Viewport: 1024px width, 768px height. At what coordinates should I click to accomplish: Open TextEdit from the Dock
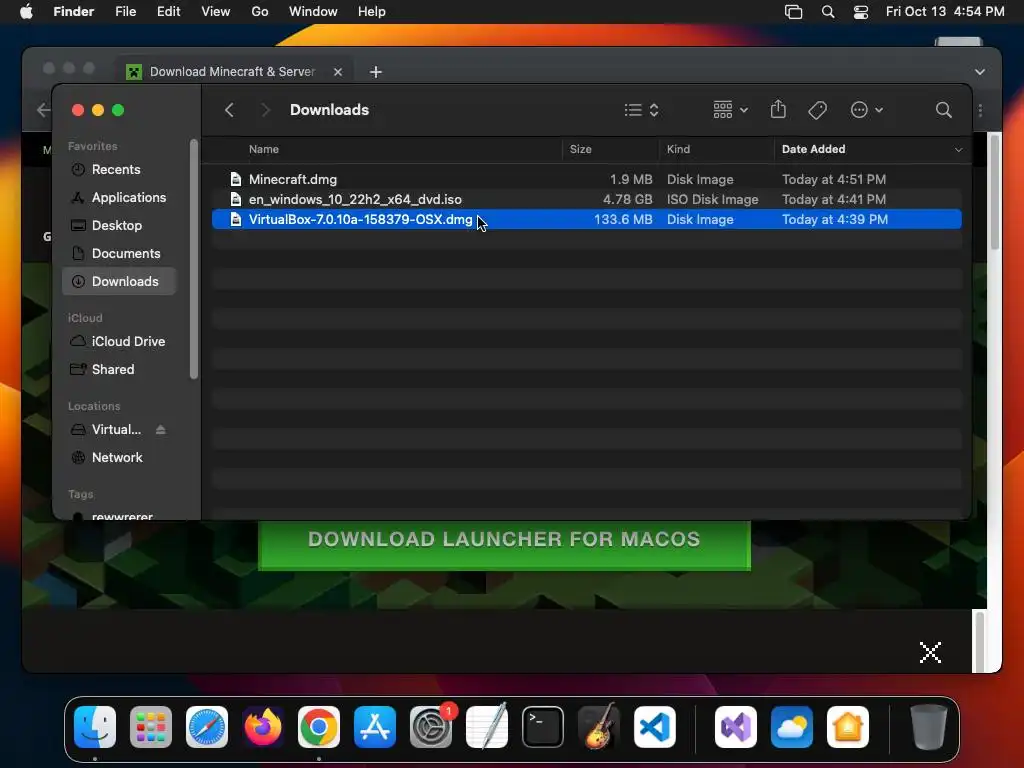coord(487,727)
